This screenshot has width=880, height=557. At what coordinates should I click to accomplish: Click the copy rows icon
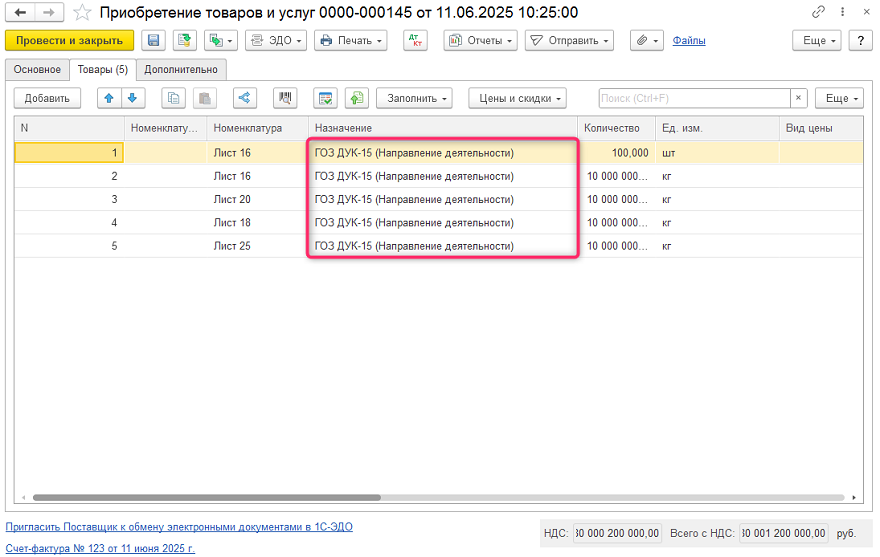[175, 98]
